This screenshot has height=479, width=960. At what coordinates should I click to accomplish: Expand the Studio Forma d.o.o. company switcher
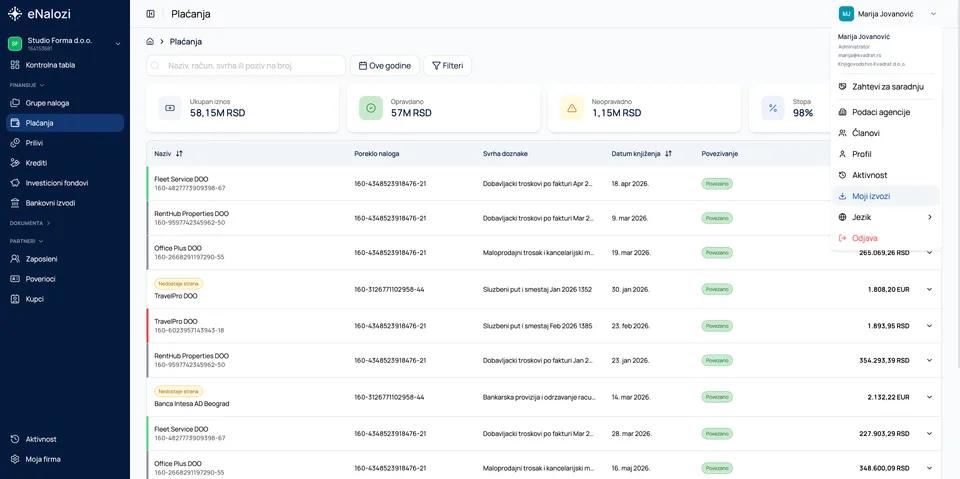click(x=65, y=43)
